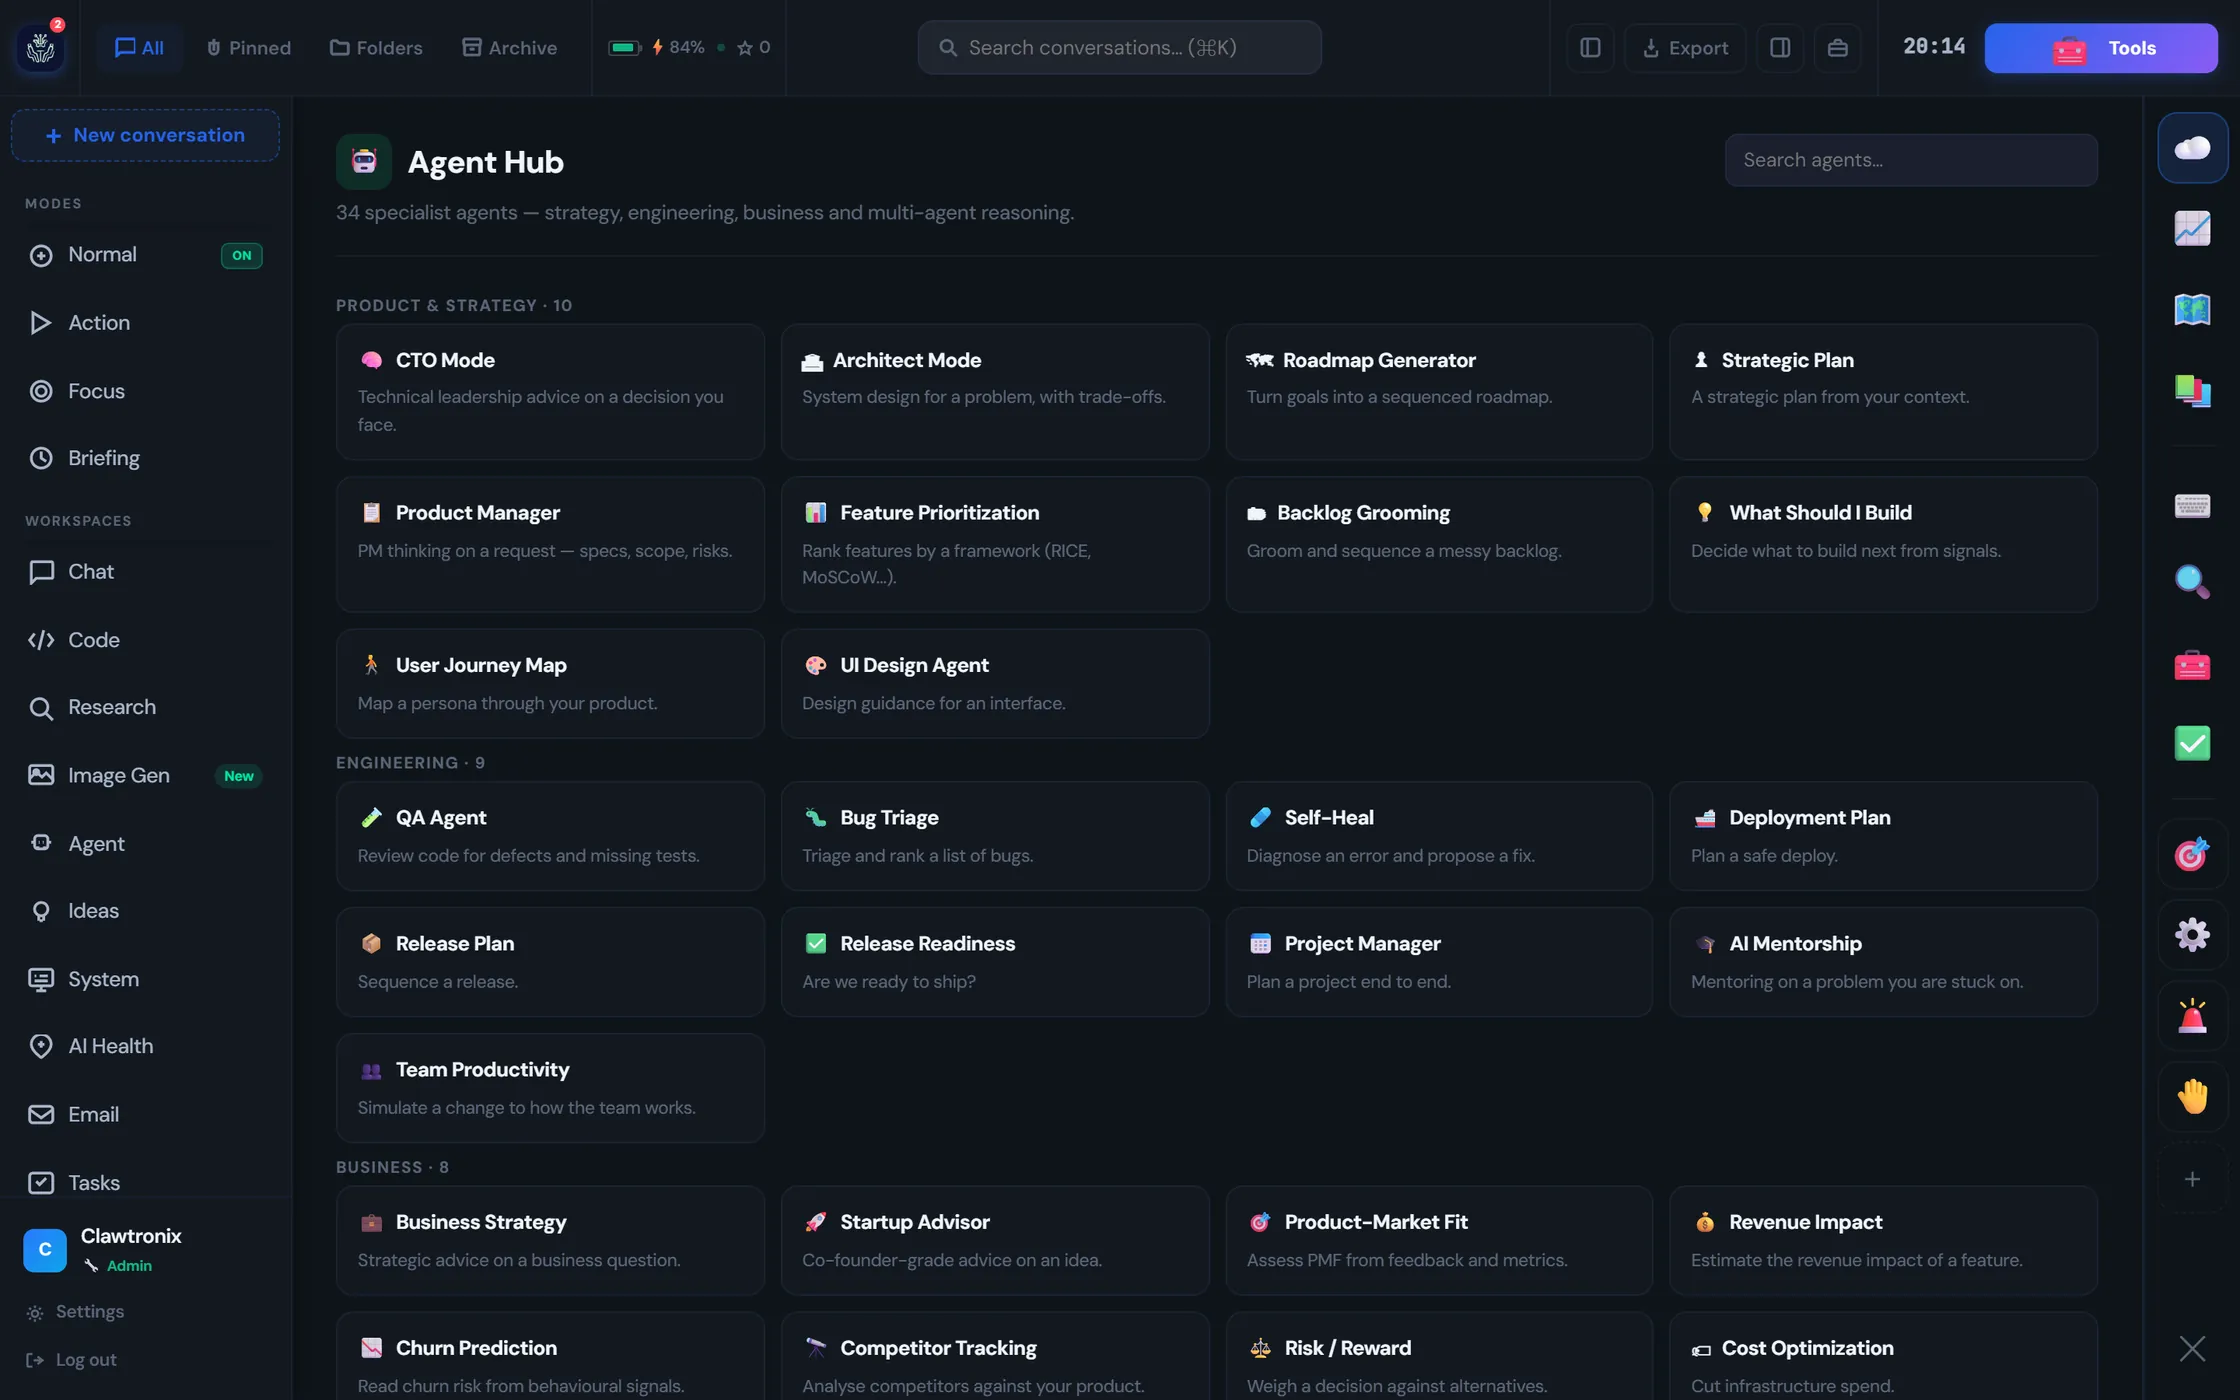This screenshot has width=2240, height=1400.
Task: Click the keyboard icon in right rail
Action: click(x=2192, y=505)
